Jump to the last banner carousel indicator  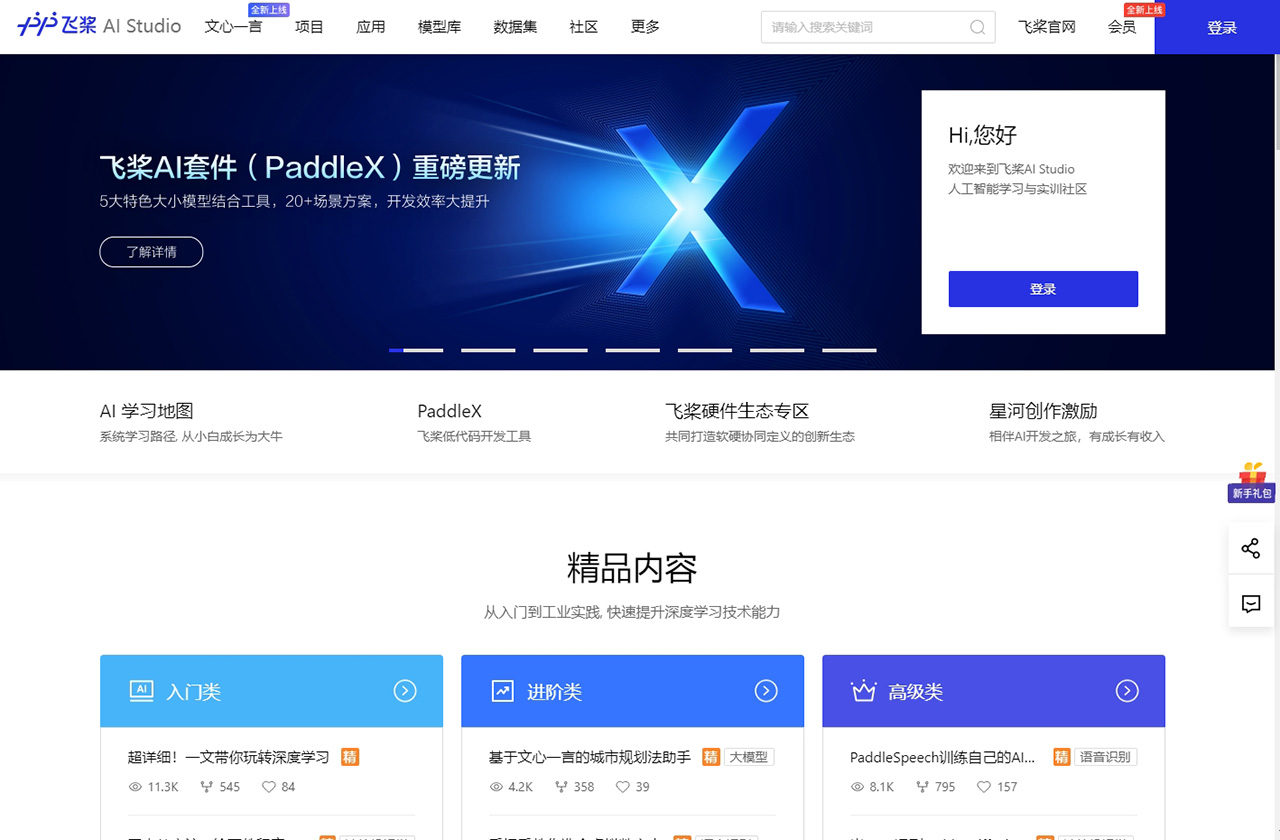[849, 350]
